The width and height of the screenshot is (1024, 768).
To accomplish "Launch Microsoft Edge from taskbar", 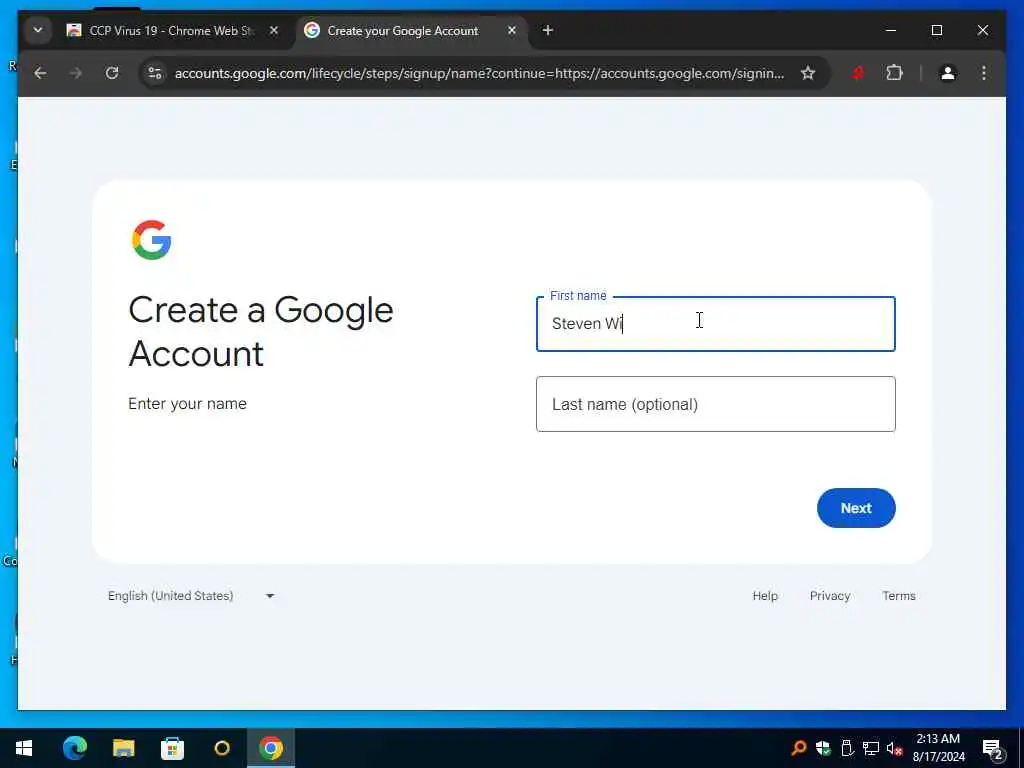I will click(x=74, y=748).
